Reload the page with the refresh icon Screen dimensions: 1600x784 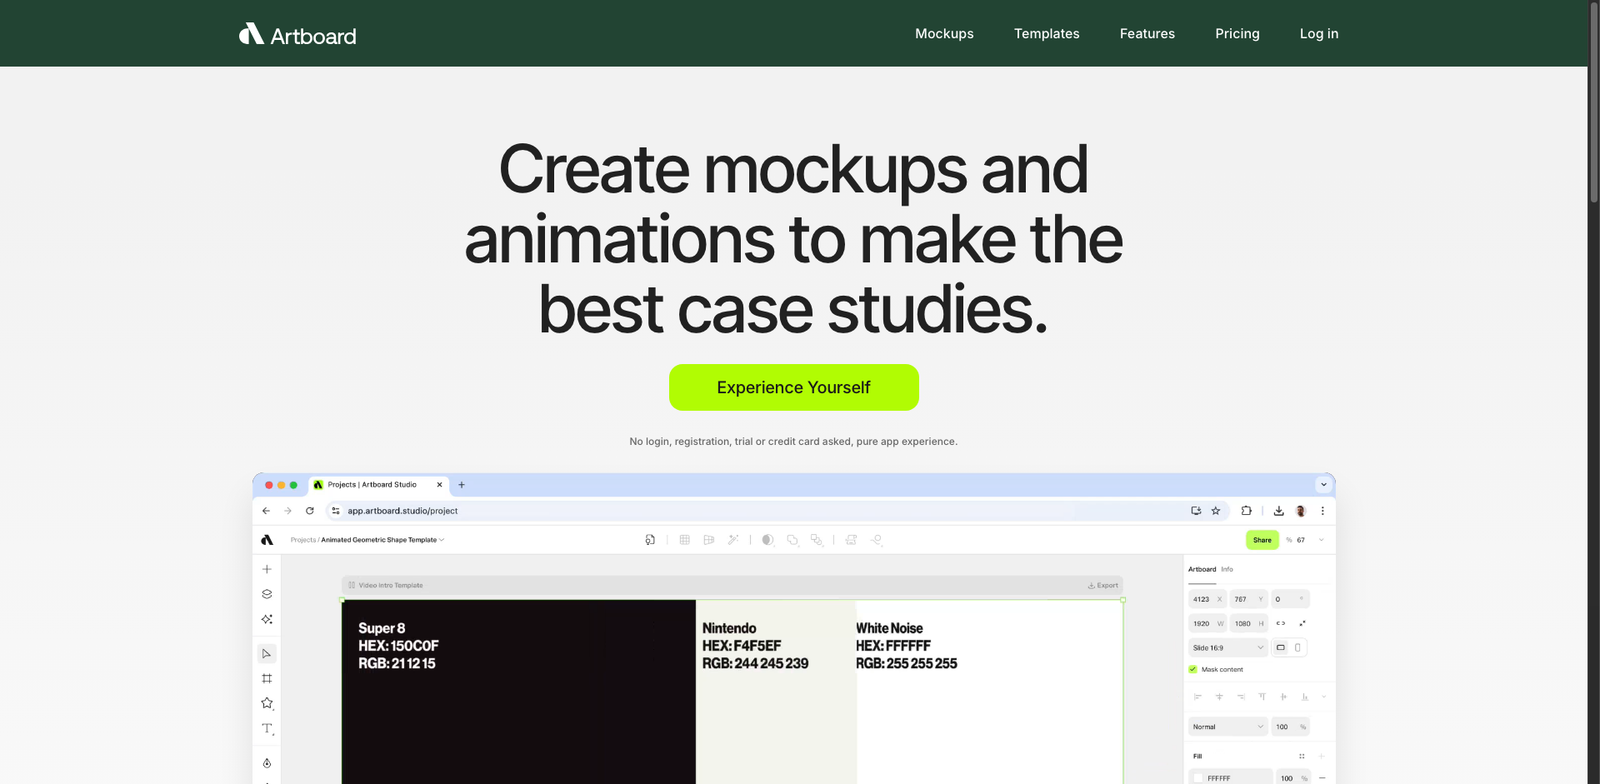310,510
